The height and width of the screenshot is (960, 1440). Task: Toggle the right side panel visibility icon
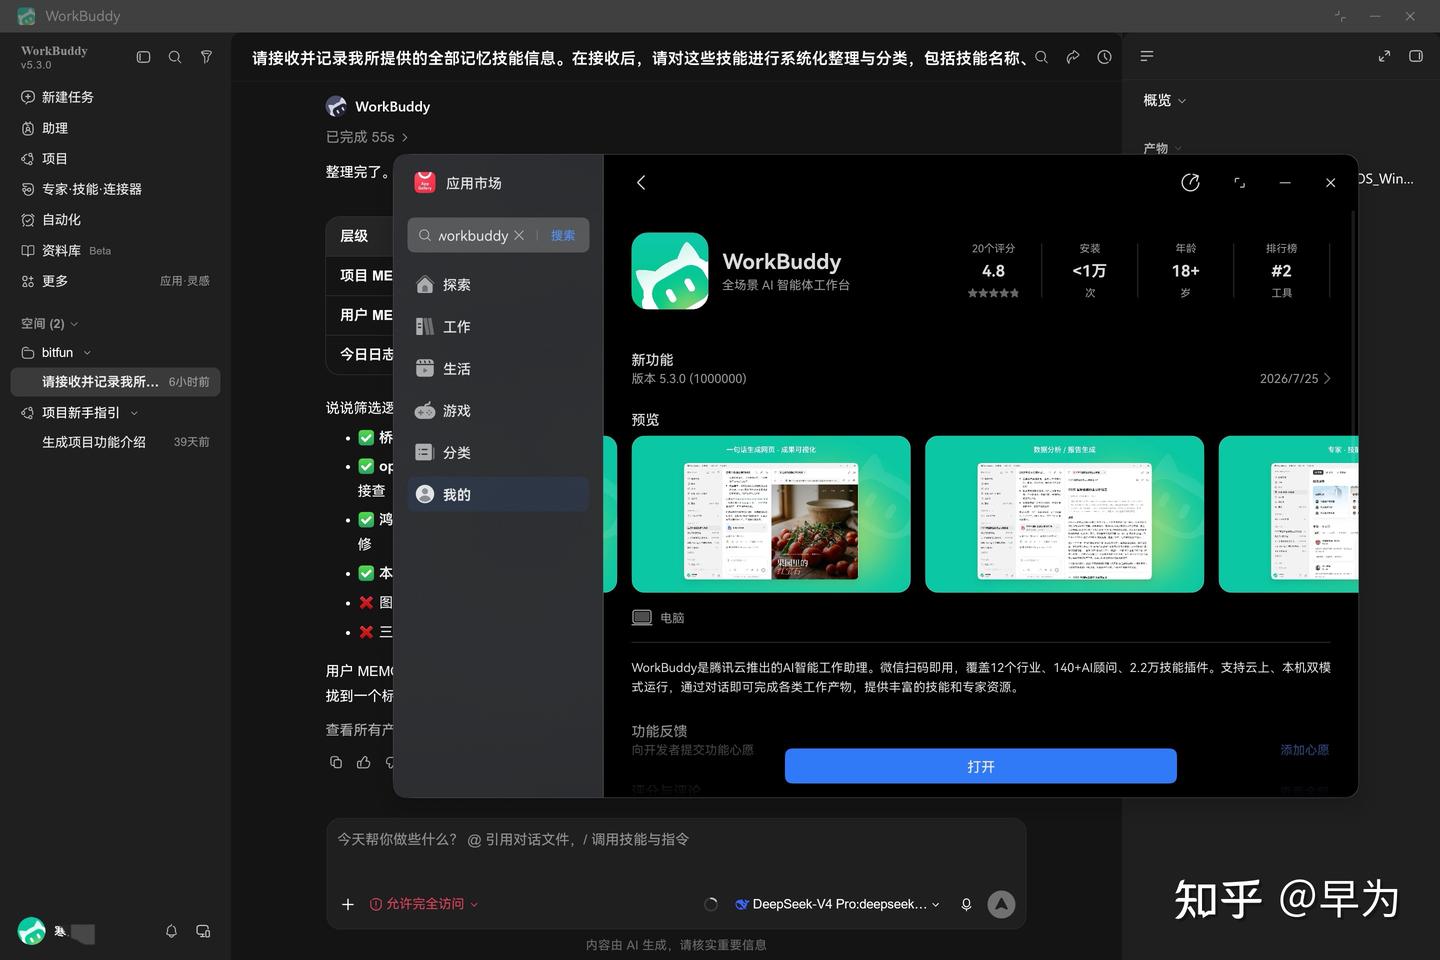pyautogui.click(x=1415, y=56)
